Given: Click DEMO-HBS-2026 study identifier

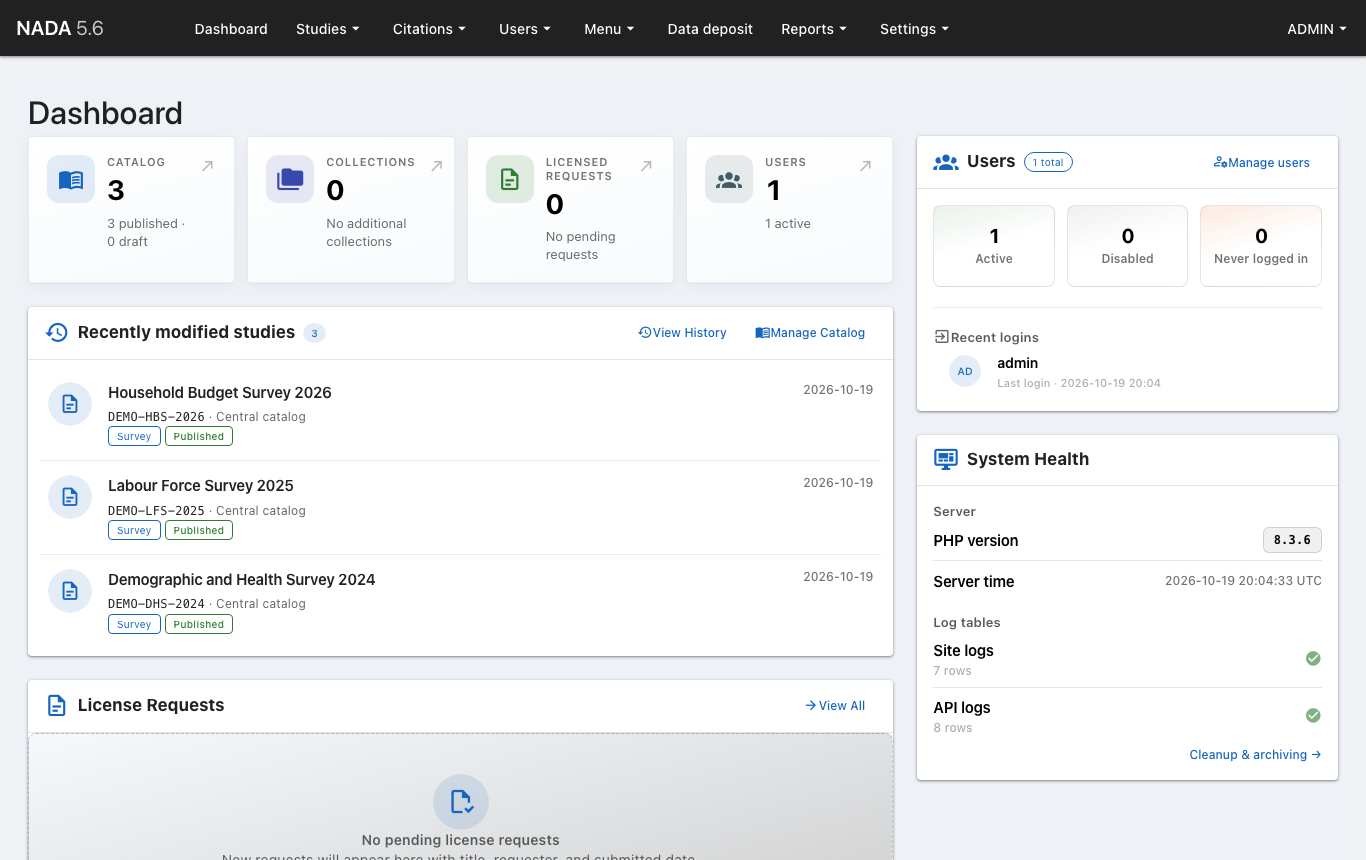Looking at the screenshot, I should pyautogui.click(x=156, y=417).
